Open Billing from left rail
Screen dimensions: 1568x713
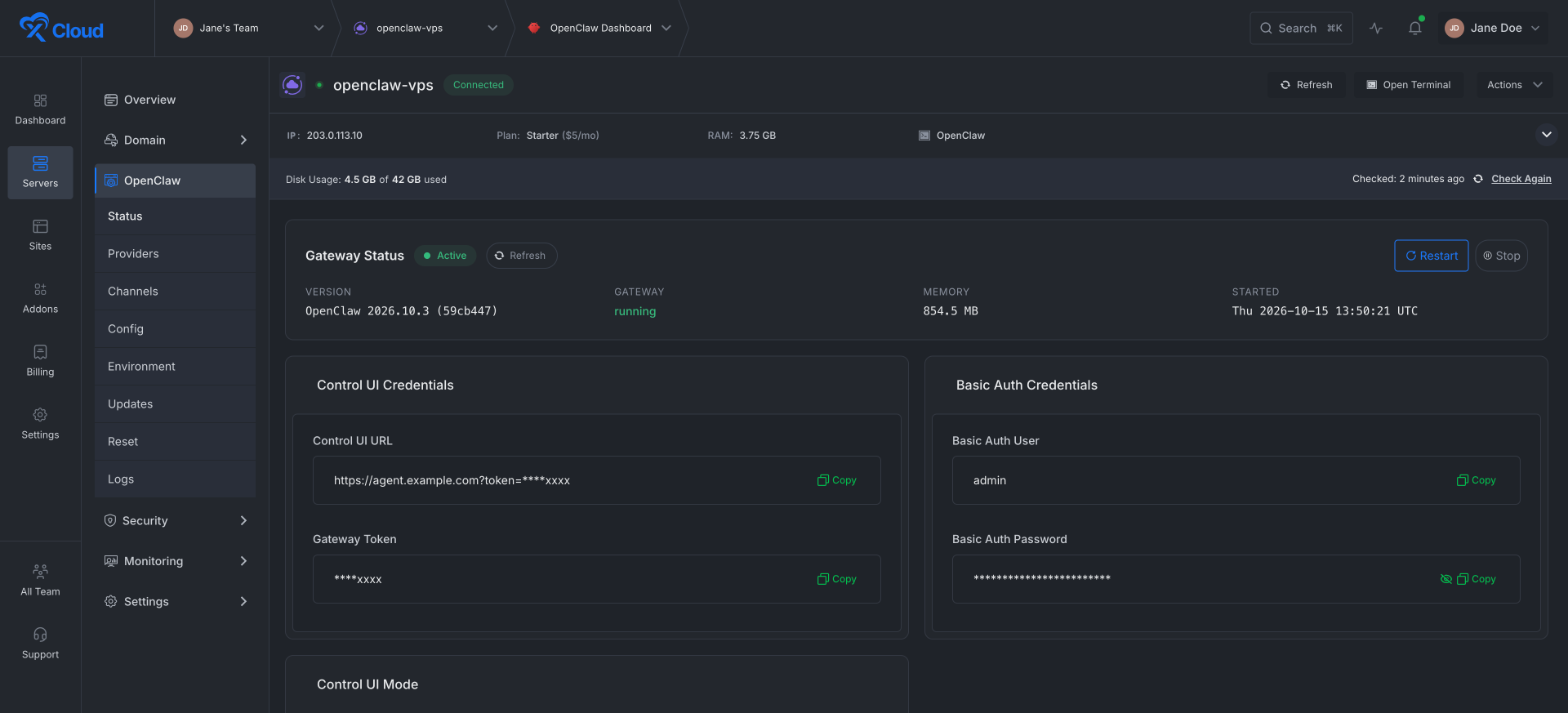40,361
